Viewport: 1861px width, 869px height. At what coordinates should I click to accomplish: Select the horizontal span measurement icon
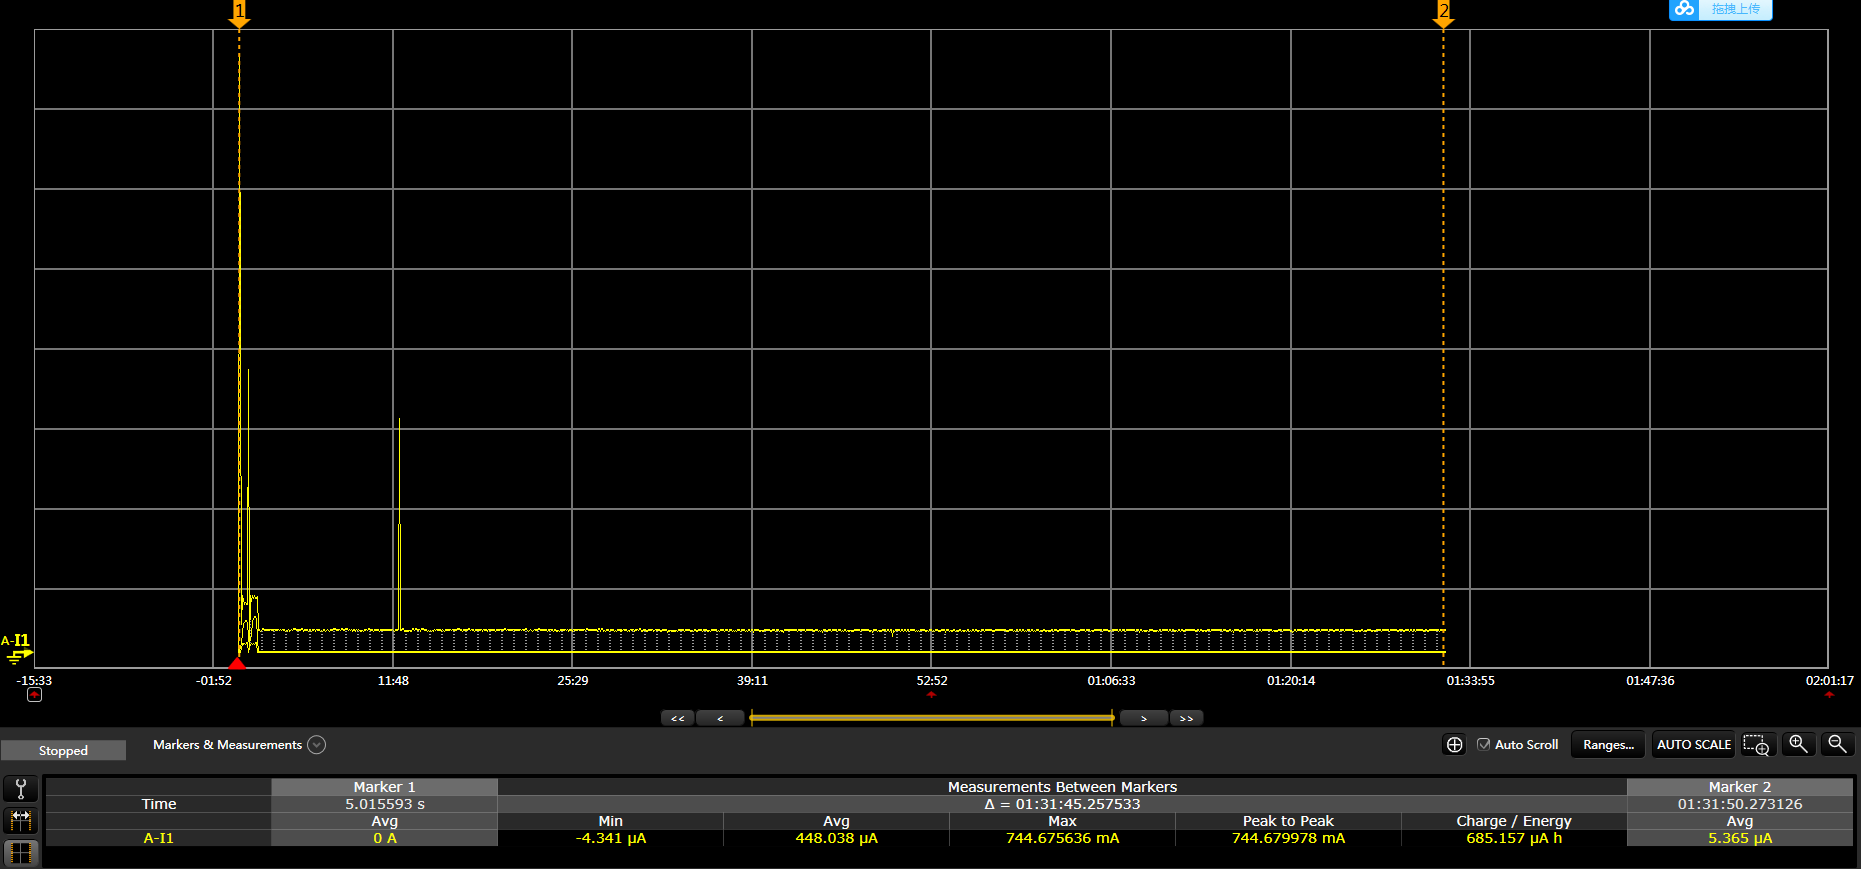coord(20,821)
